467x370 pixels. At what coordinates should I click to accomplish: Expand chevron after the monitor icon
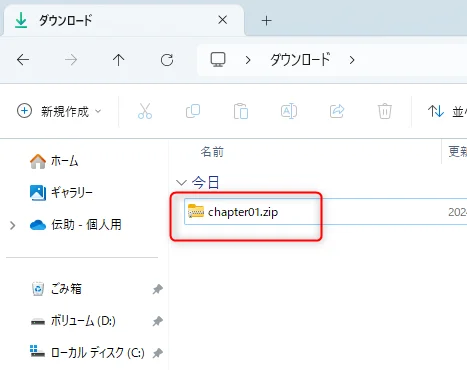click(248, 60)
